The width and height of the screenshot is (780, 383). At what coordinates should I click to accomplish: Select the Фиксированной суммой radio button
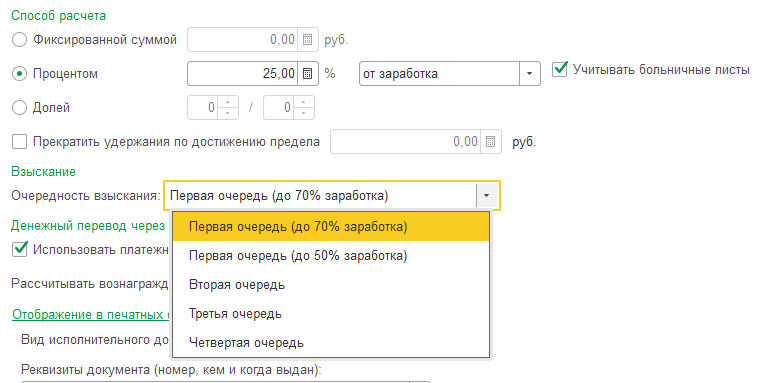pyautogui.click(x=19, y=40)
